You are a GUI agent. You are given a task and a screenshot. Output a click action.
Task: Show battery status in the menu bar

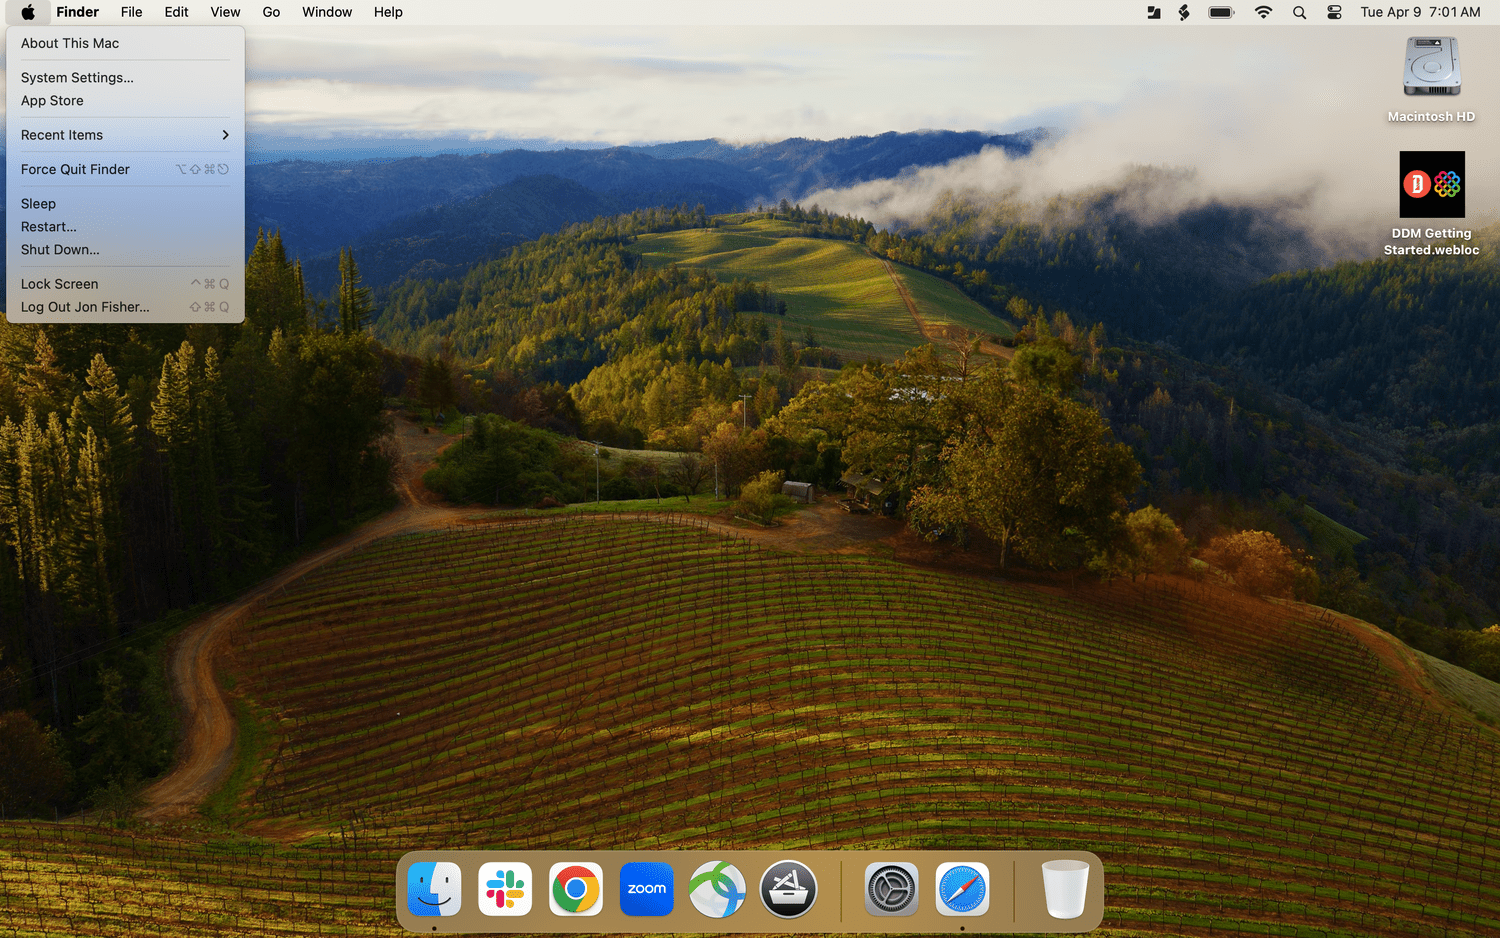pyautogui.click(x=1221, y=12)
